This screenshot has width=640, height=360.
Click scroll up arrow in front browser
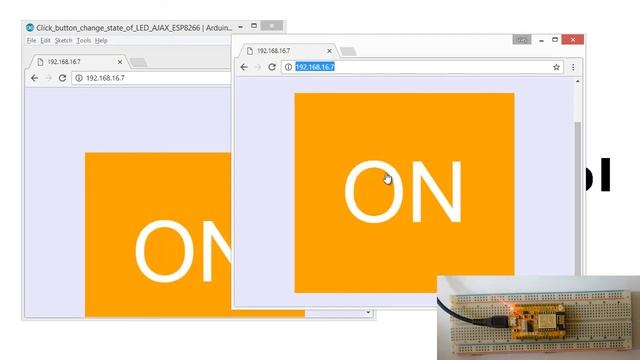tap(578, 82)
